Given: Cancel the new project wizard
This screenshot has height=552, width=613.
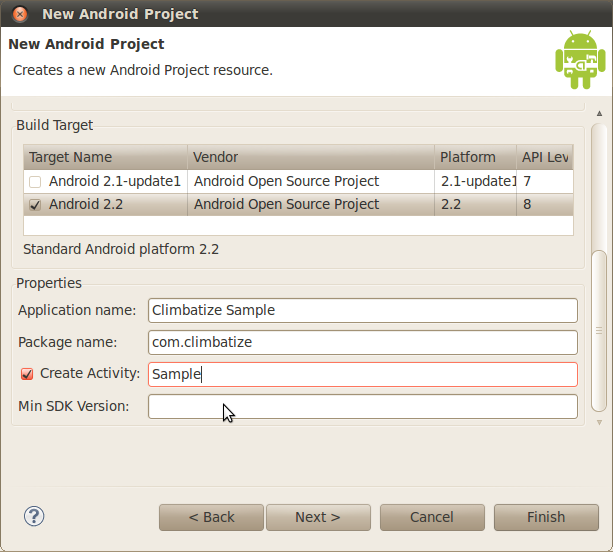Looking at the screenshot, I should 432,517.
